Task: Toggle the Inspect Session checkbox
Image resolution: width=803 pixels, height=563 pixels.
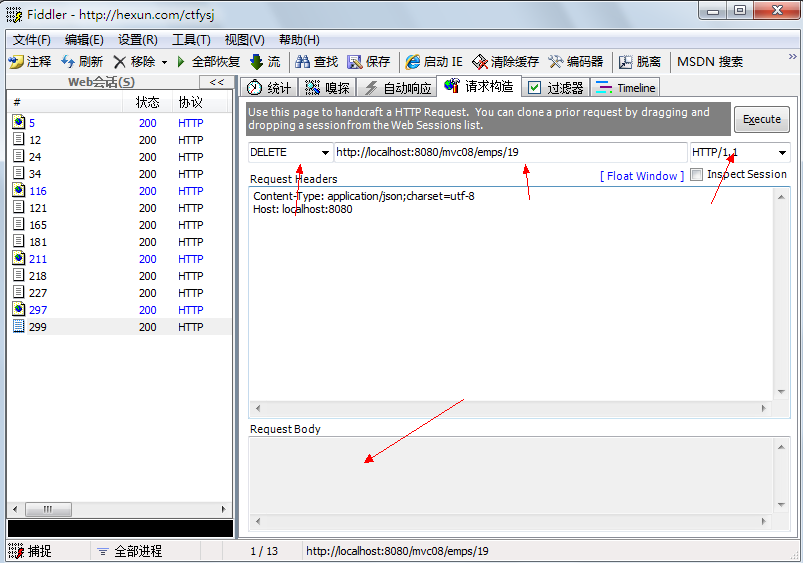Action: (x=696, y=175)
